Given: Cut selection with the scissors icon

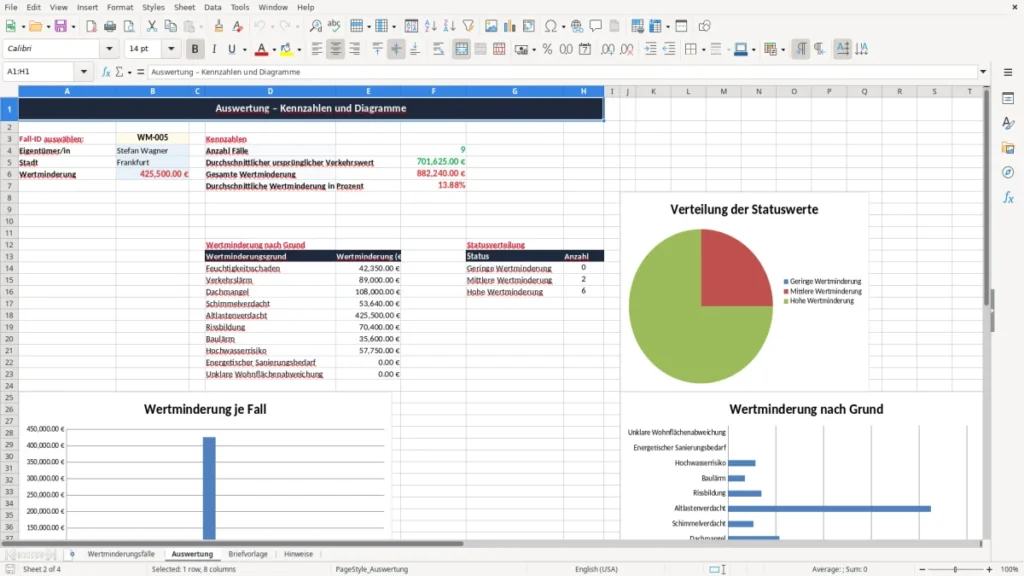Looking at the screenshot, I should 152,26.
